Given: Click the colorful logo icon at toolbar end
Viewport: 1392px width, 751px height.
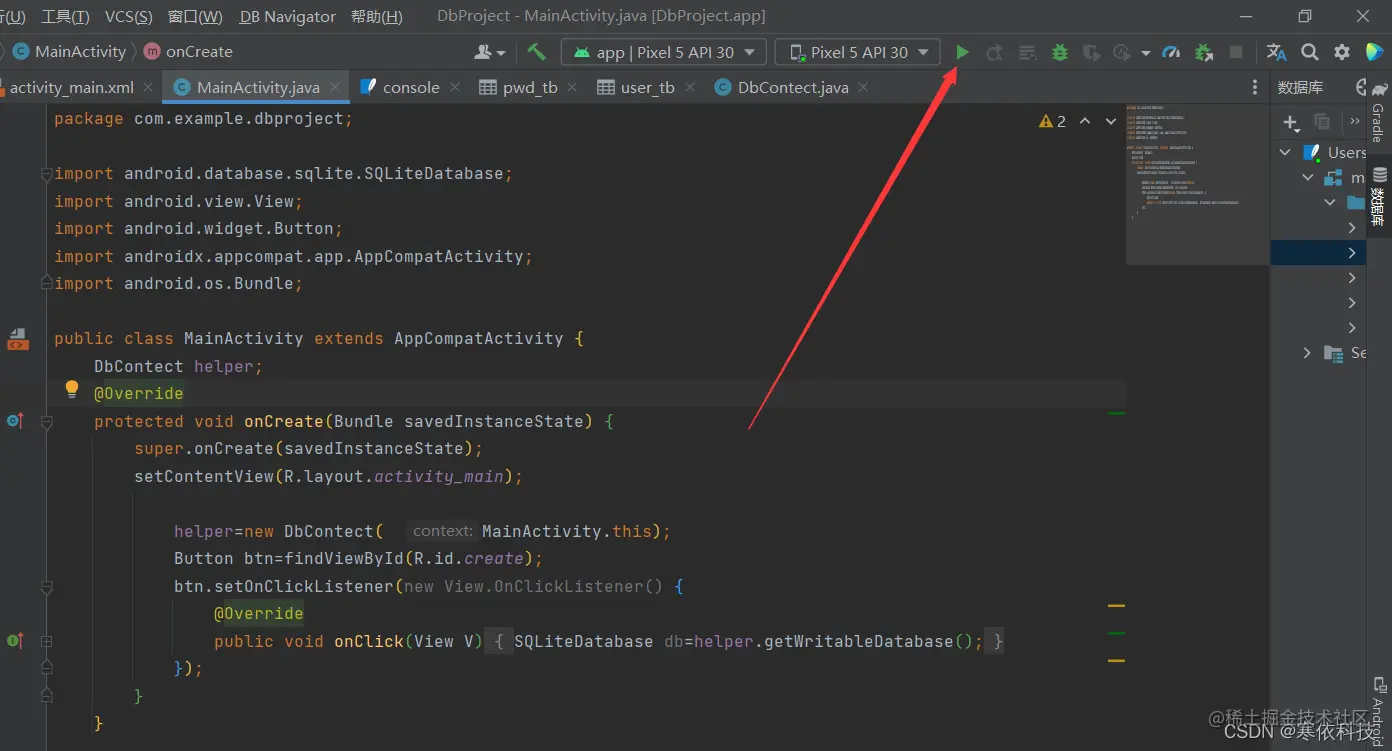Looking at the screenshot, I should point(1374,52).
